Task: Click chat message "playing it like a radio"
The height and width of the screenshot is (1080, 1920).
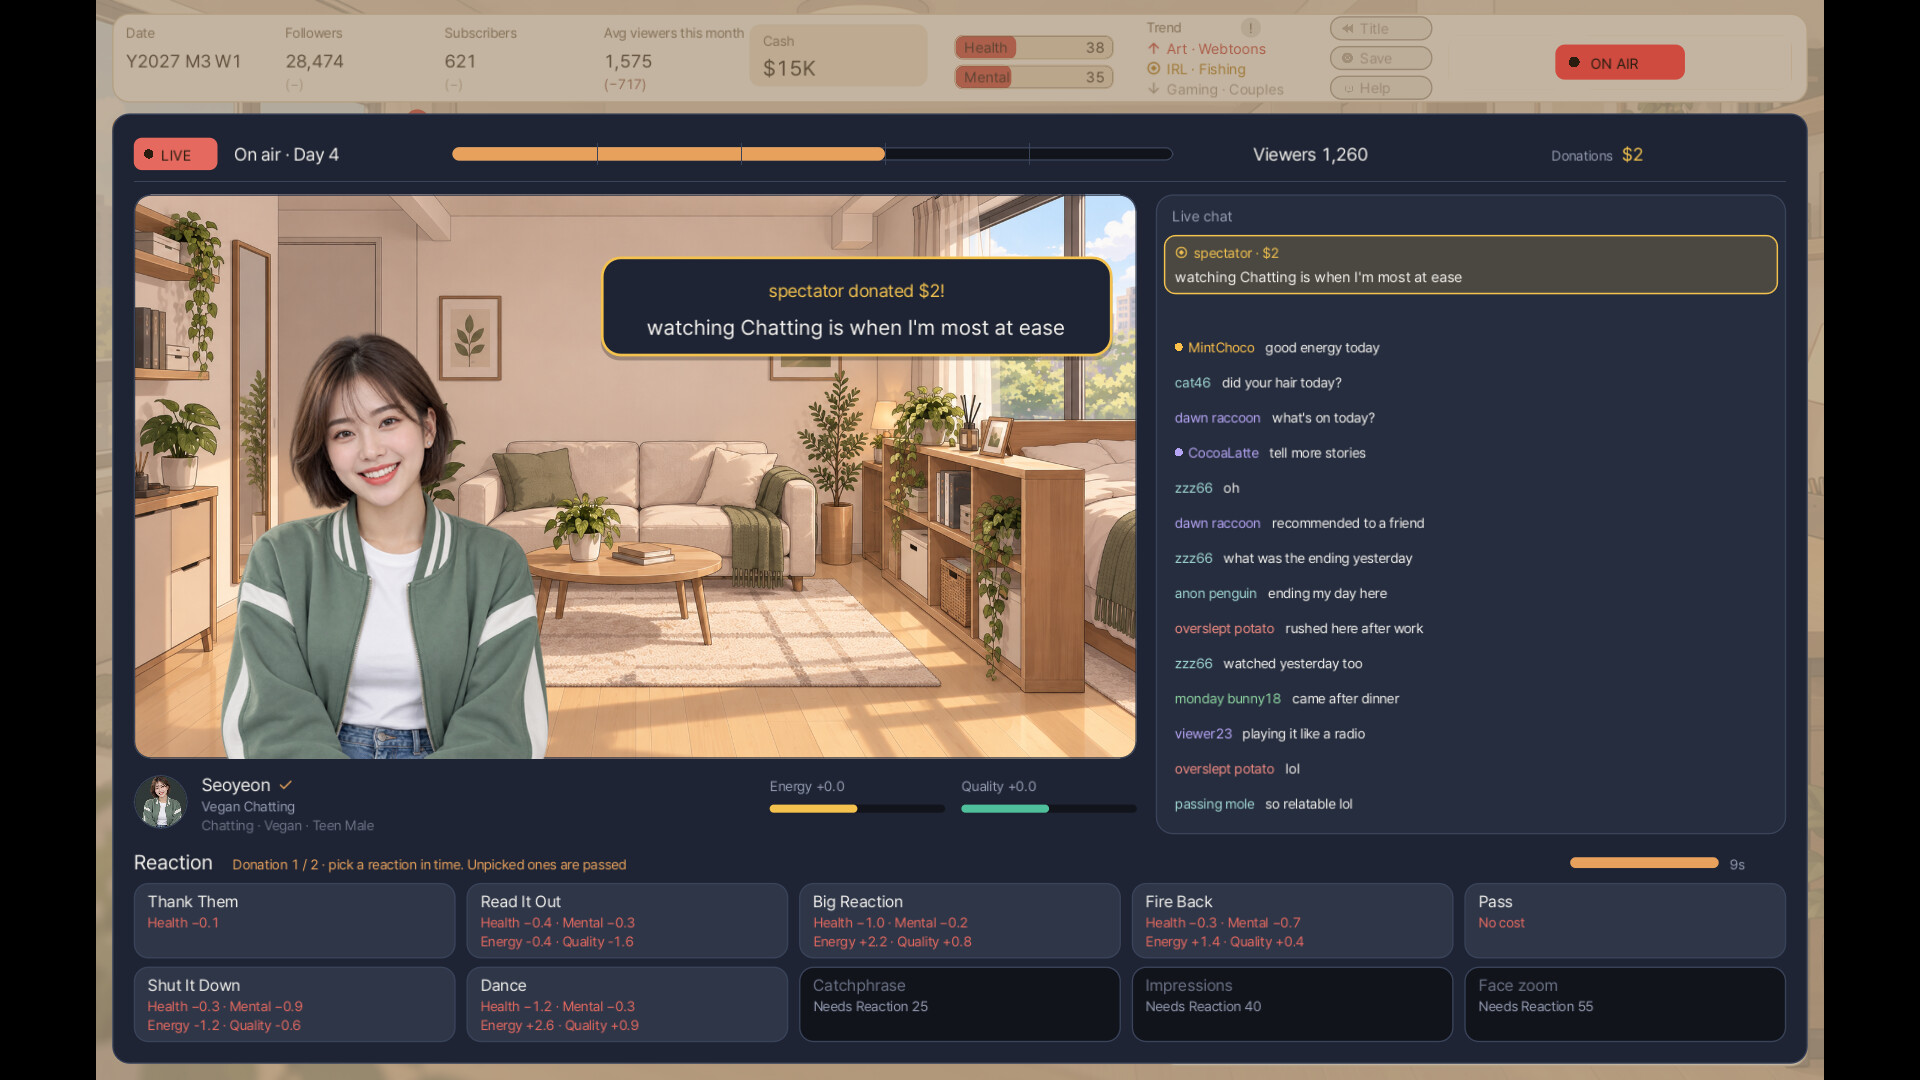Action: coord(1303,734)
